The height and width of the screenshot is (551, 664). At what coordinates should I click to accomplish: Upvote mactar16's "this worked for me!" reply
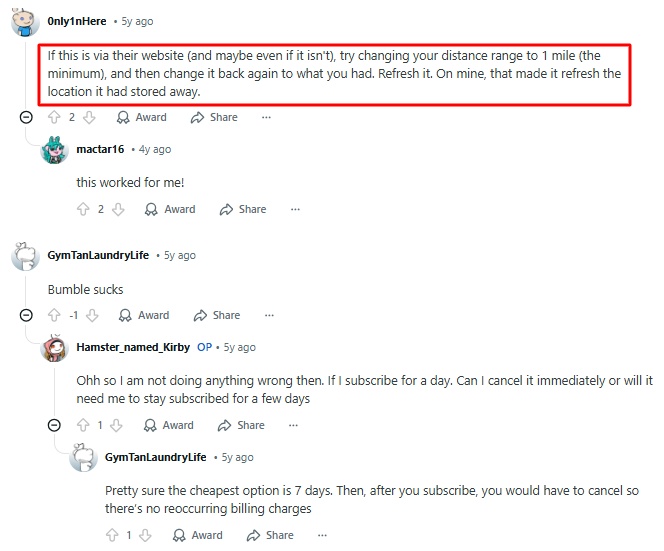click(x=83, y=209)
